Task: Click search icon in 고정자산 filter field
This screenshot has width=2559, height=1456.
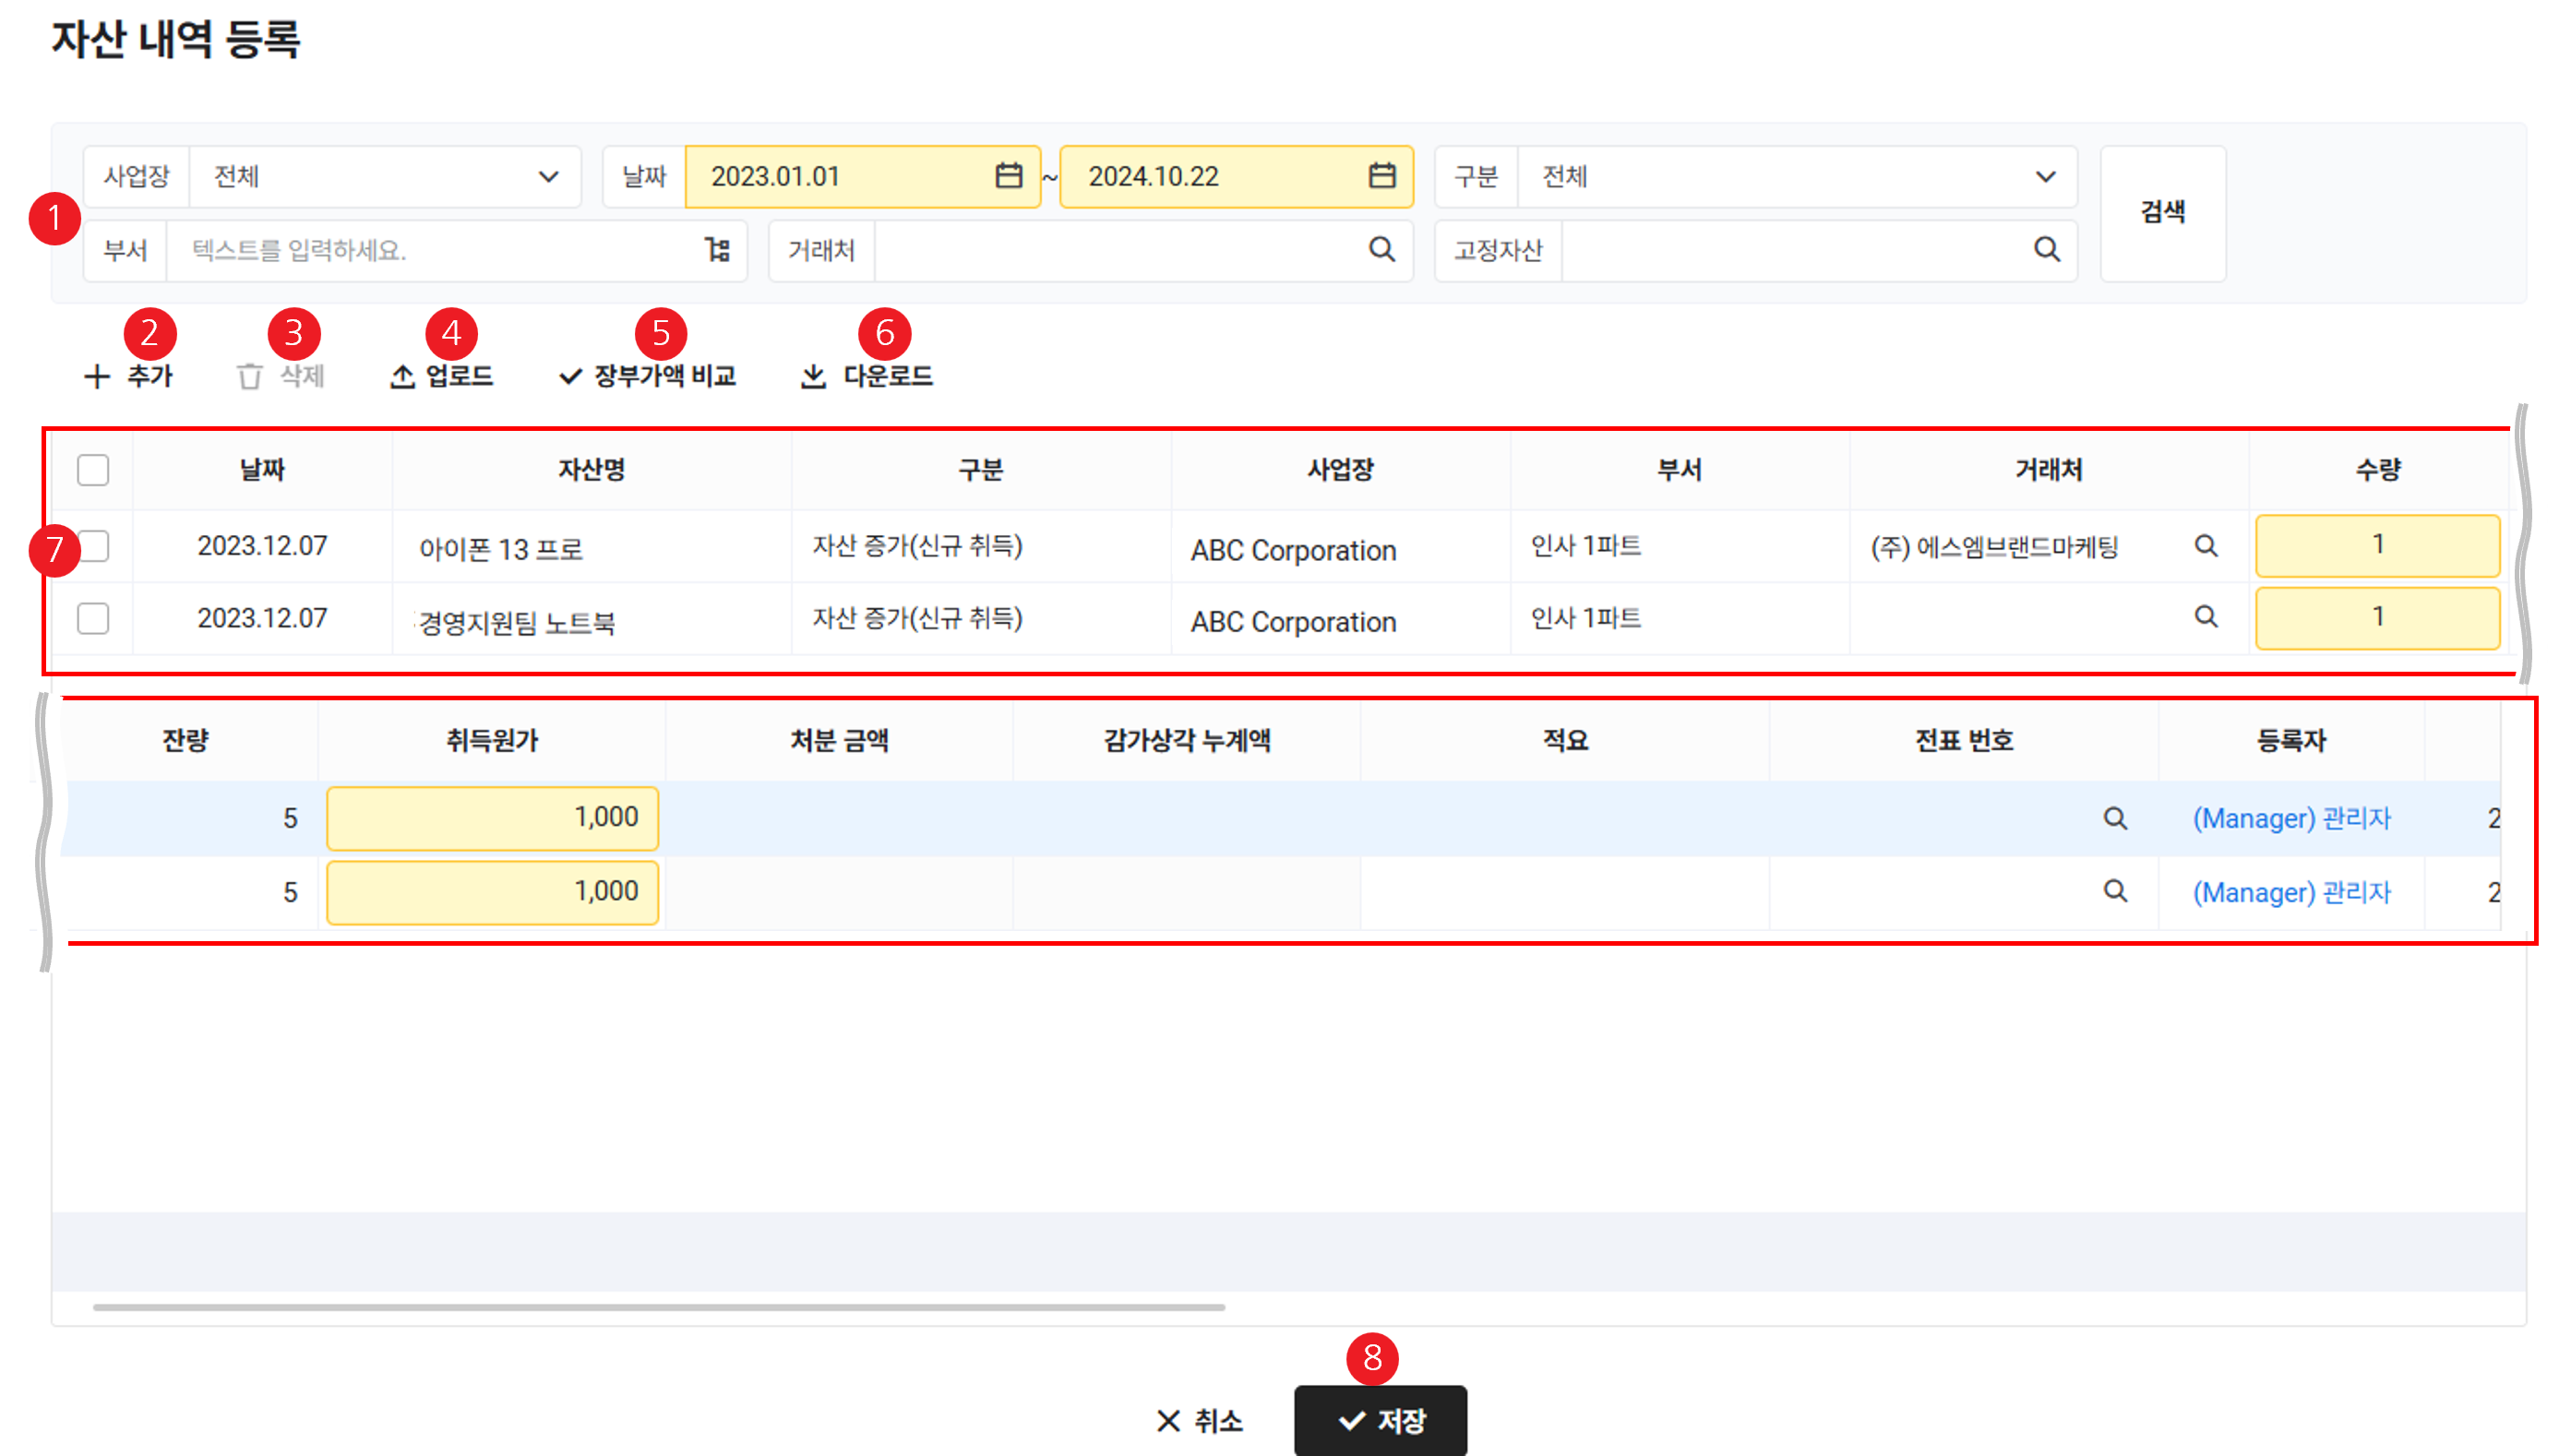Action: pyautogui.click(x=2046, y=249)
